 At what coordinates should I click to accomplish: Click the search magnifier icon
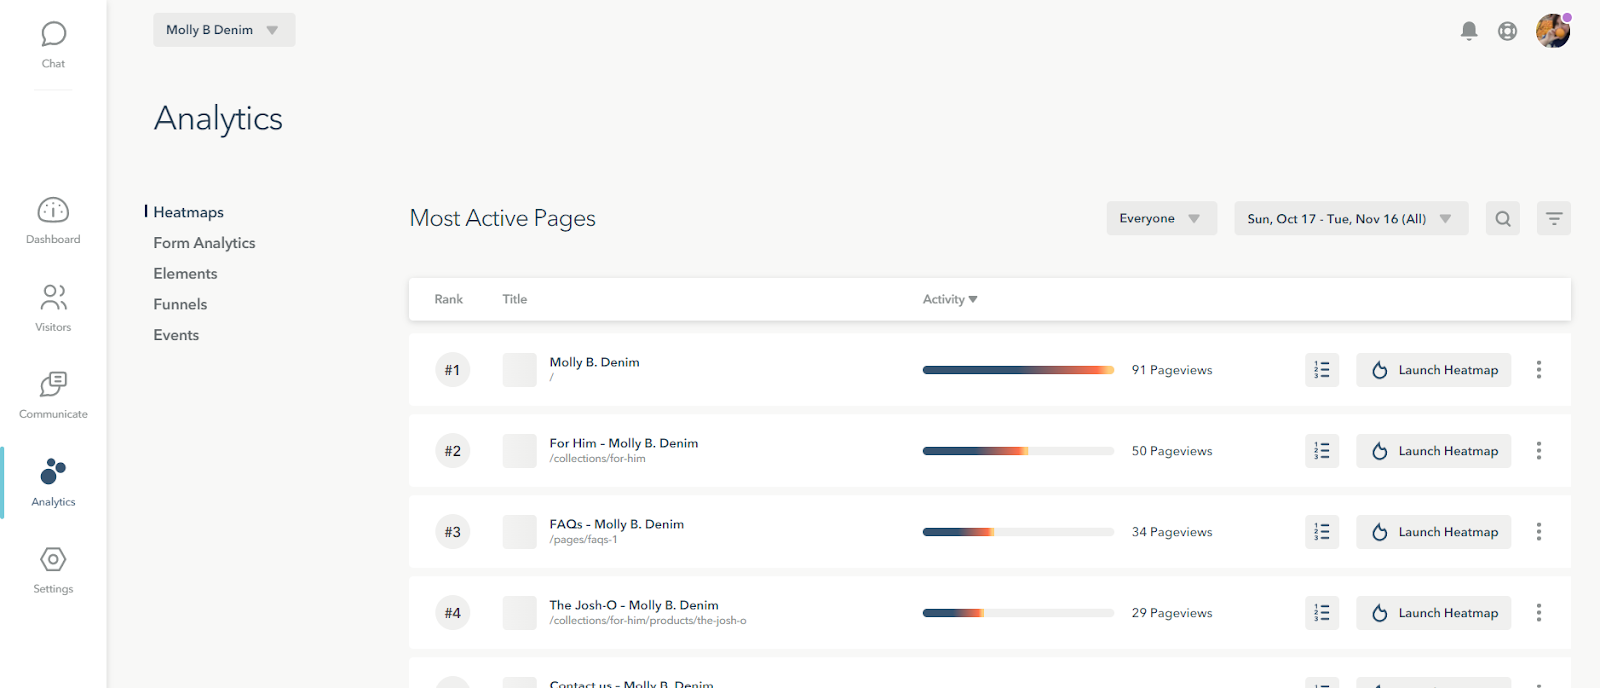pos(1503,219)
